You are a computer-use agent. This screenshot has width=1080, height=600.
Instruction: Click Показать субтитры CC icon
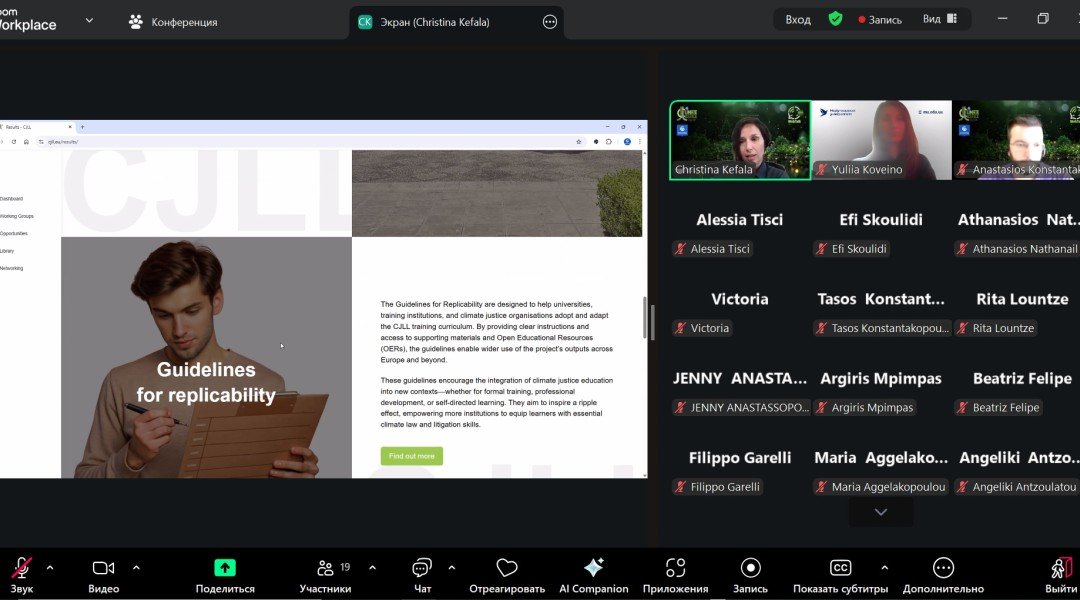[841, 568]
